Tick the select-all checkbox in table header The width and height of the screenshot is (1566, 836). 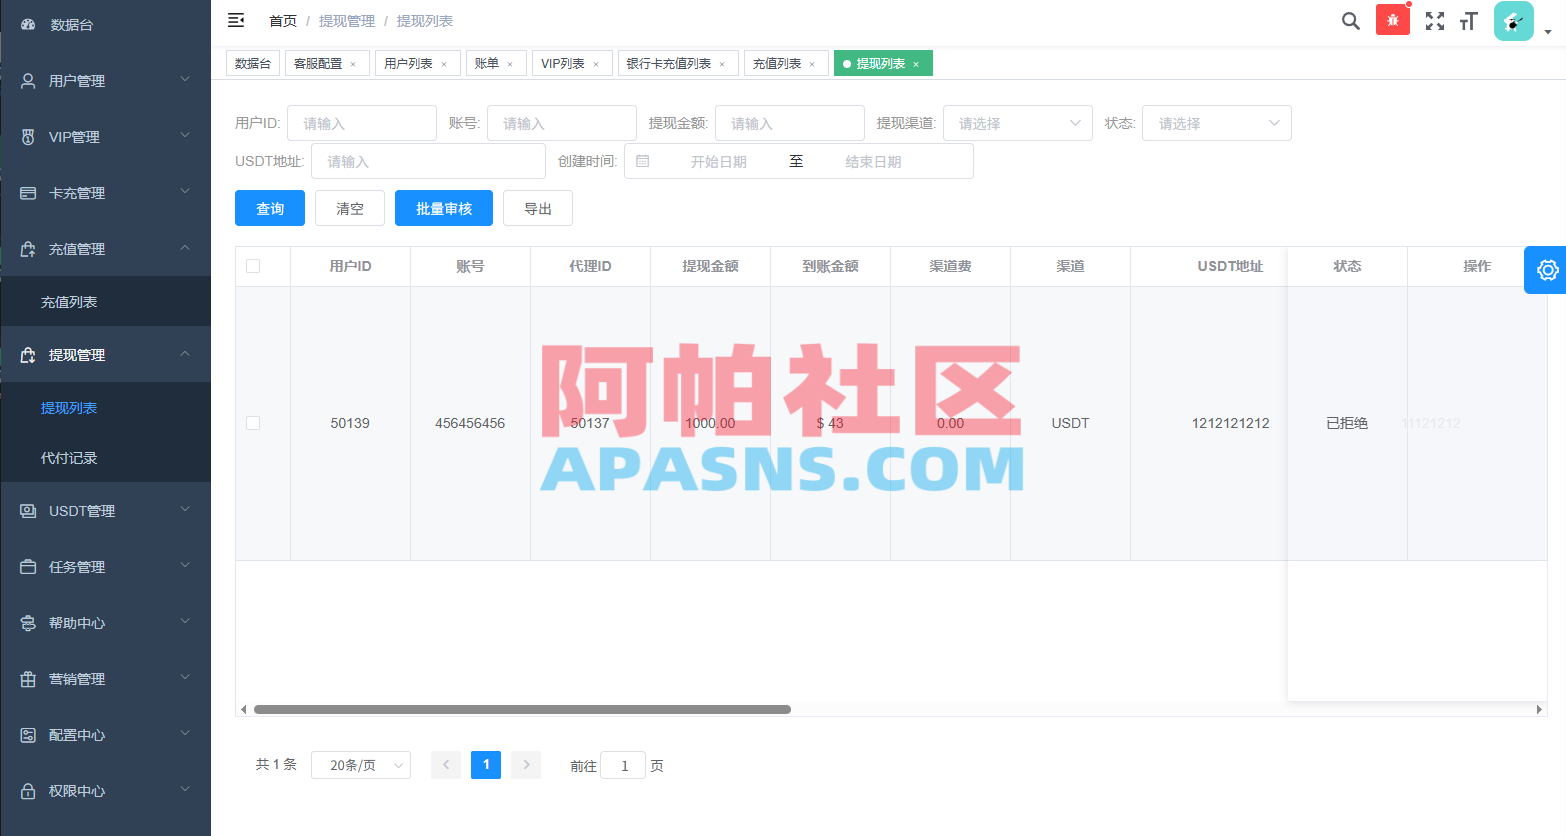(x=253, y=266)
